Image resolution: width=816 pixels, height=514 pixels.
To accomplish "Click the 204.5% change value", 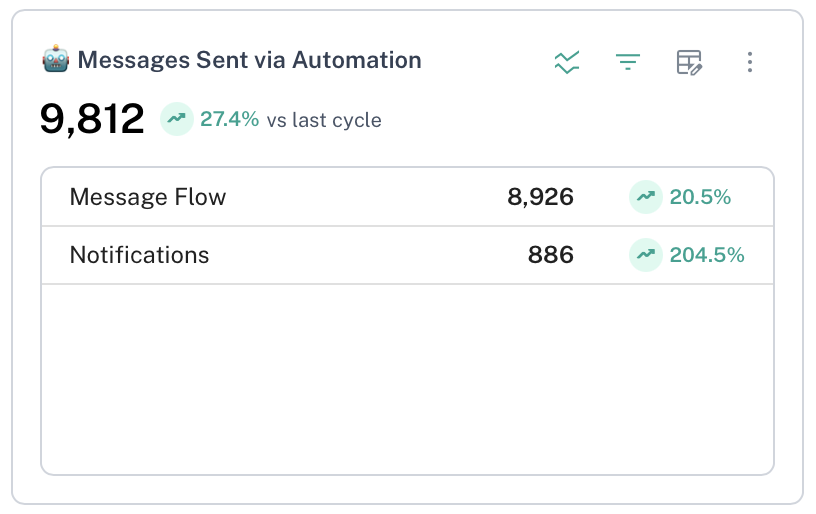I will (707, 255).
